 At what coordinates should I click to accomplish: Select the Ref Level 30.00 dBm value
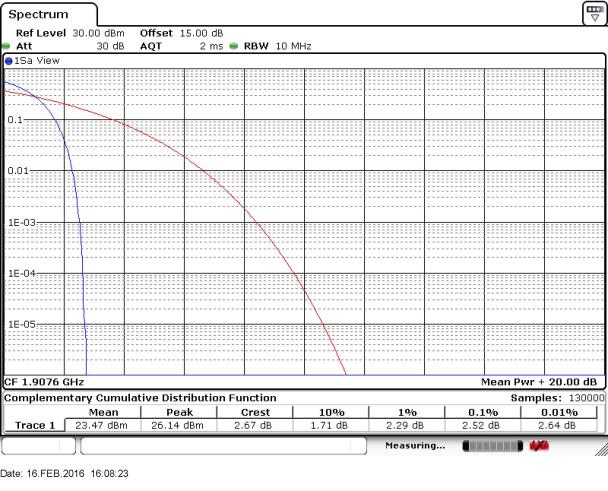pyautogui.click(x=98, y=33)
